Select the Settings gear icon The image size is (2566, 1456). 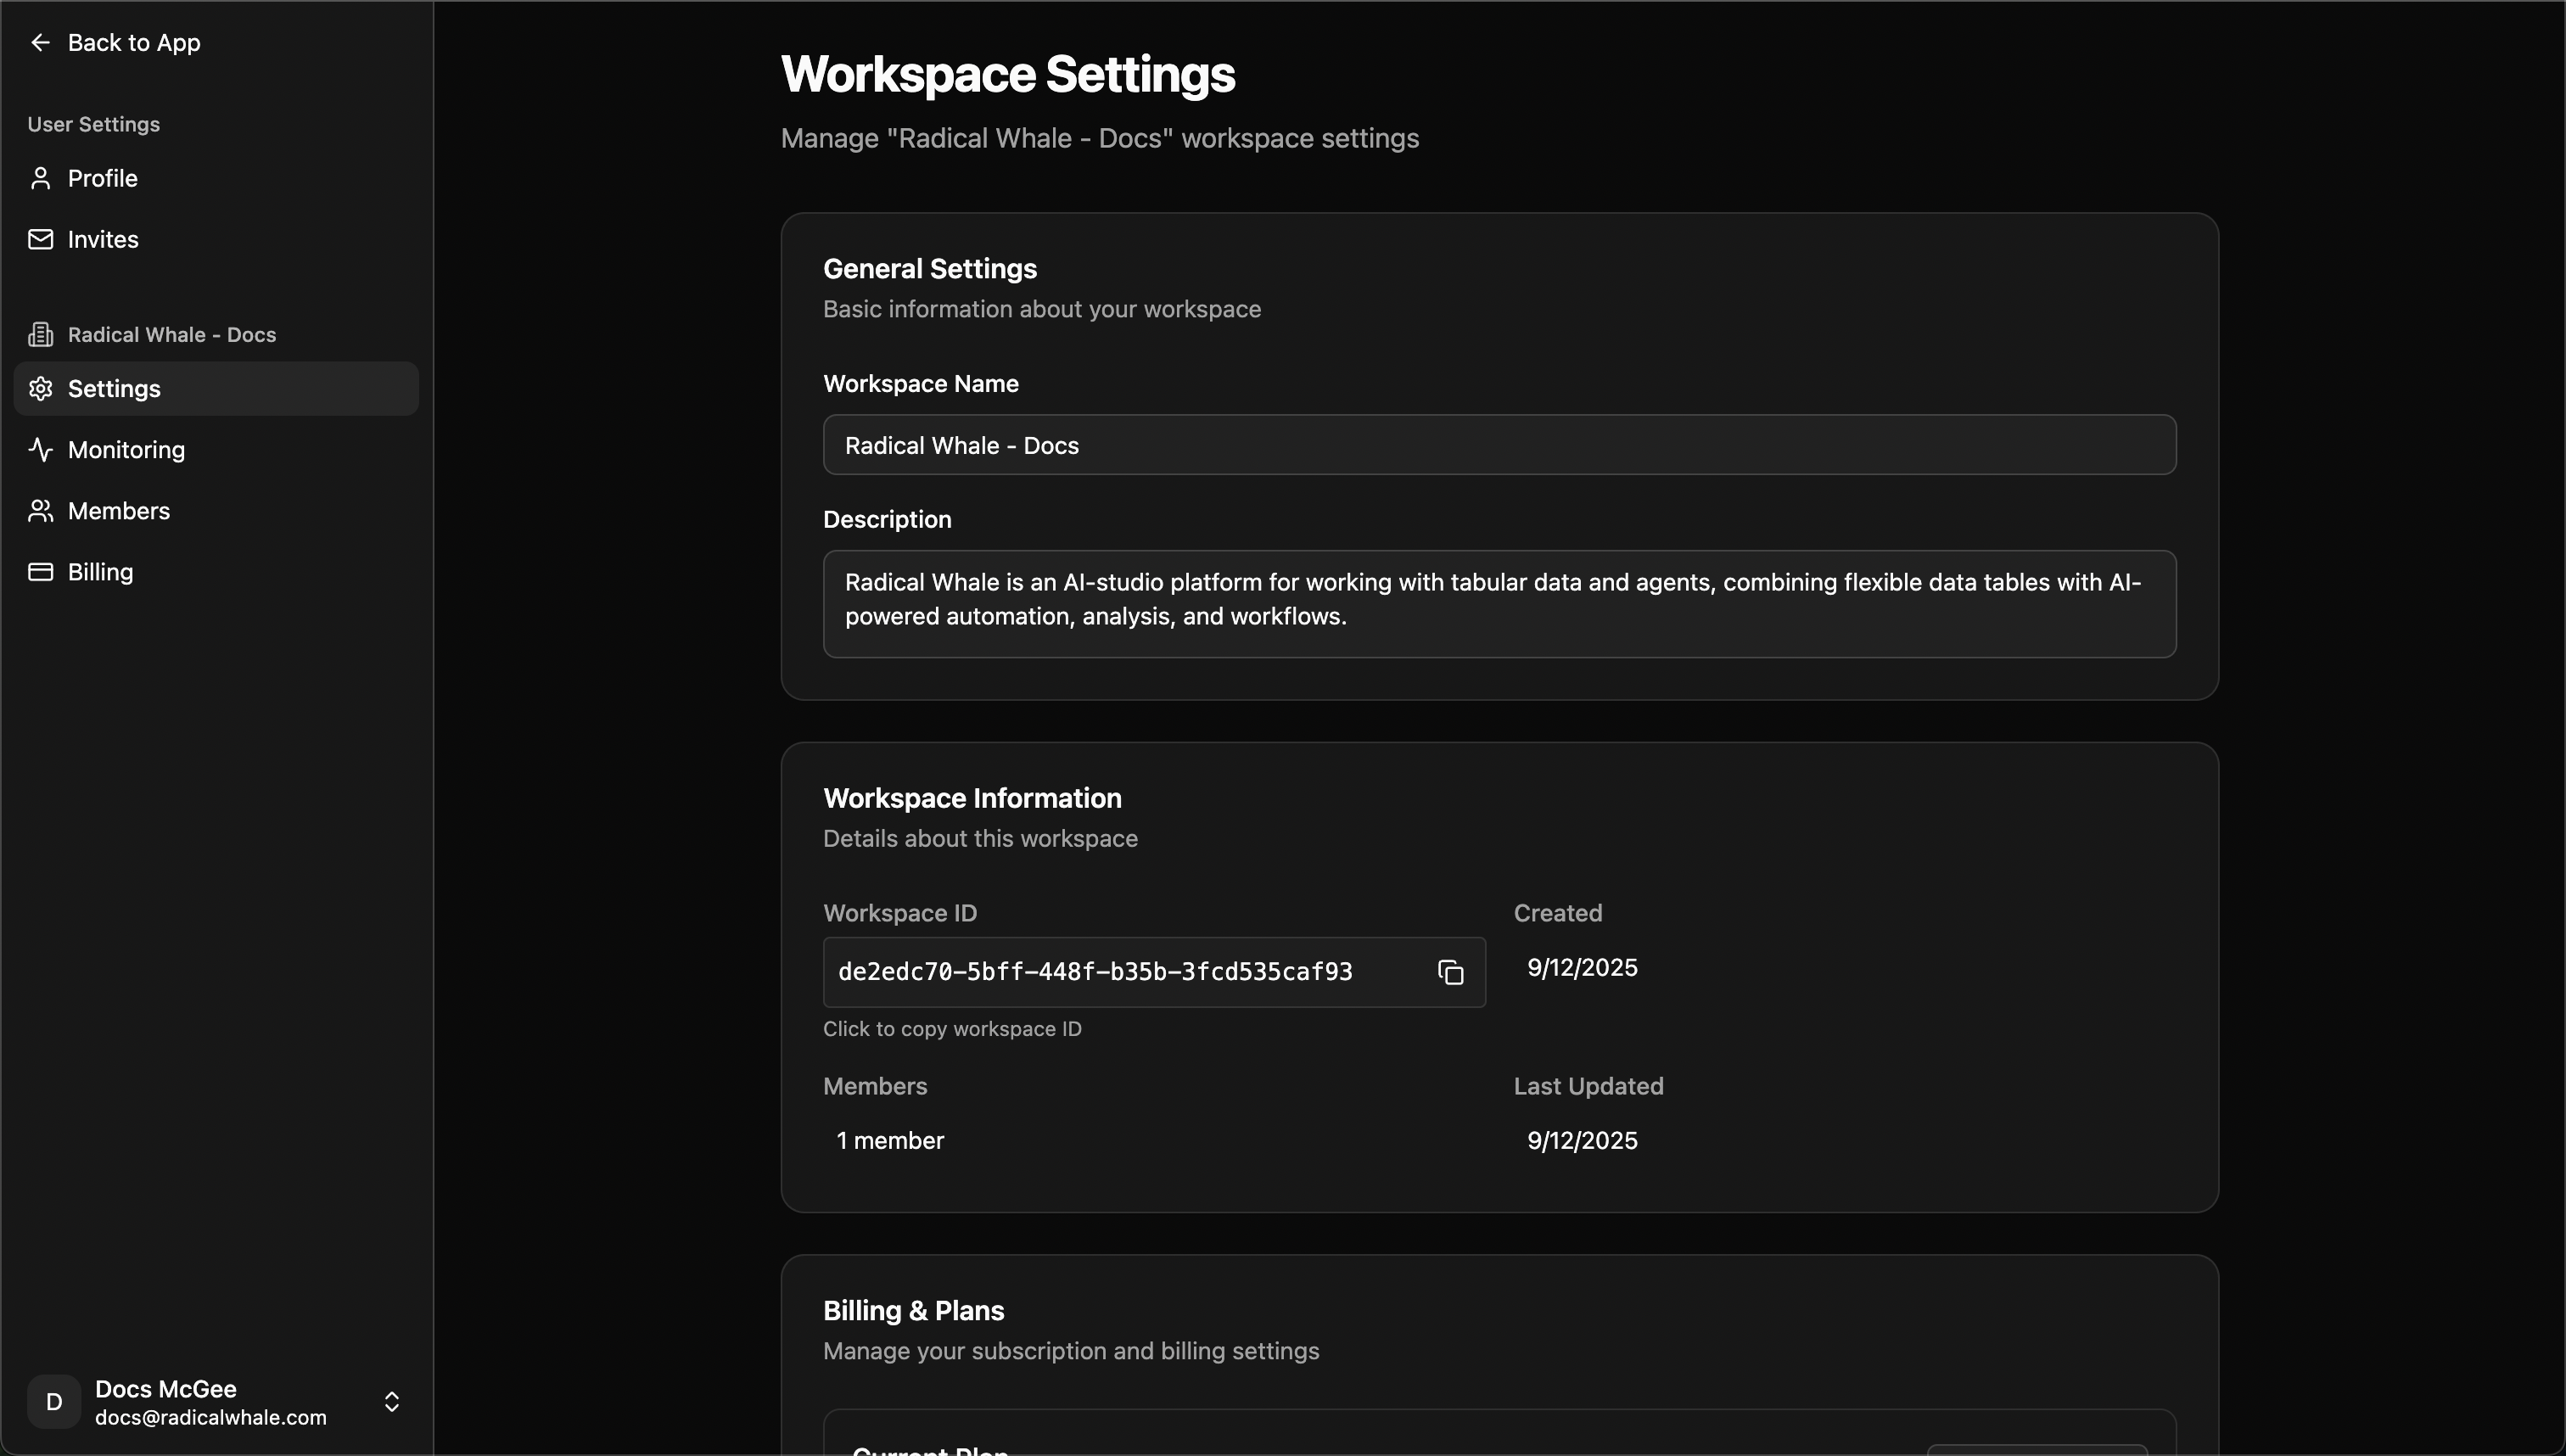click(x=42, y=389)
